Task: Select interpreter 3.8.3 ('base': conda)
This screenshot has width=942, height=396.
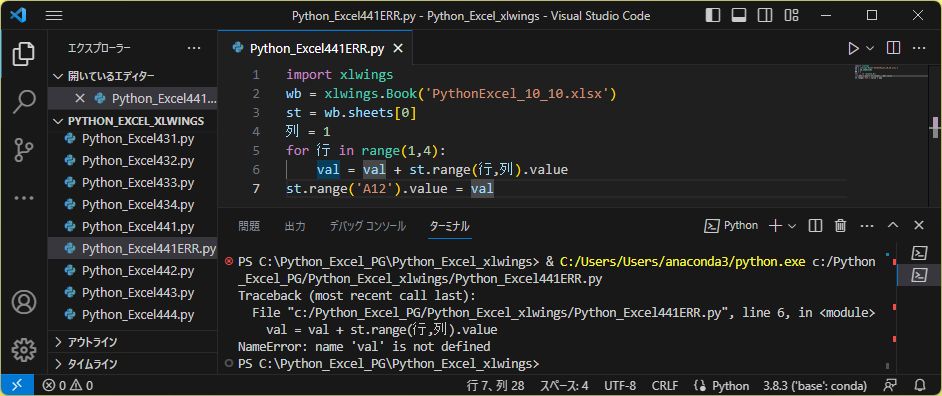Action: 815,386
